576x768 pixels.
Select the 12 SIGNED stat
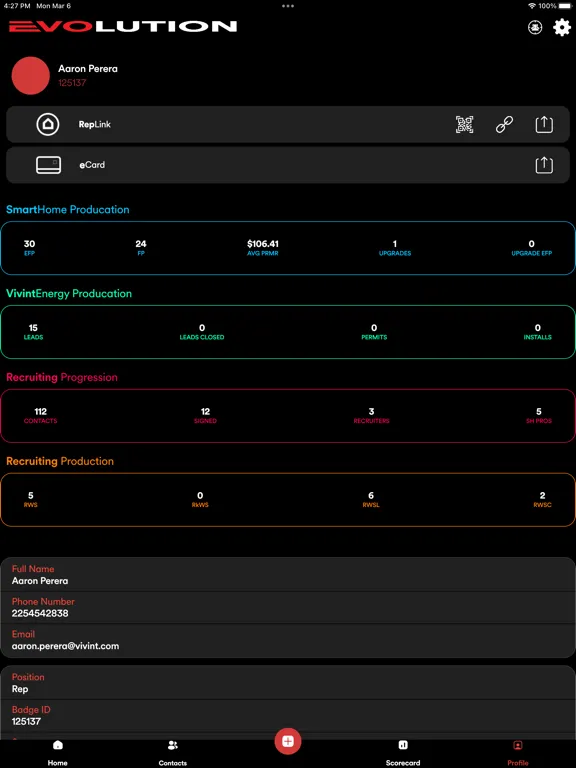pyautogui.click(x=205, y=415)
